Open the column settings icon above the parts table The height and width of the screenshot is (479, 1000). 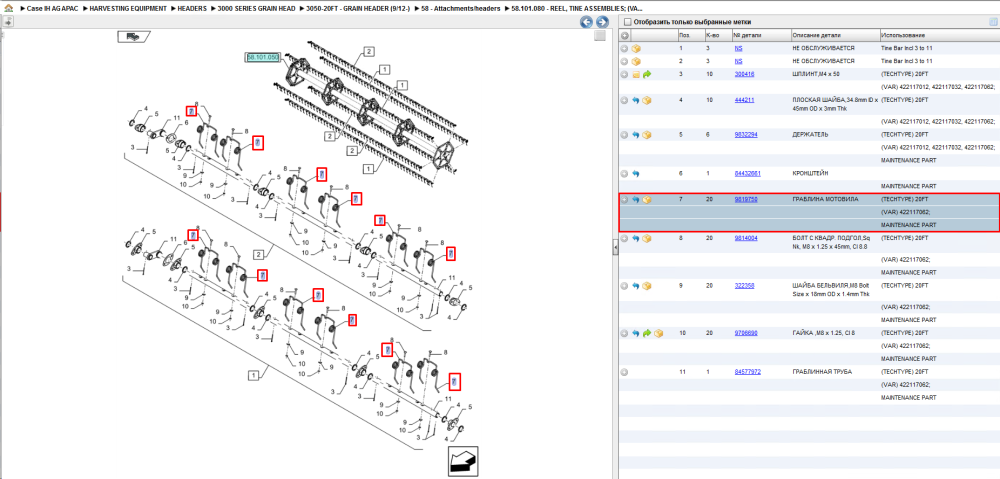tap(992, 22)
